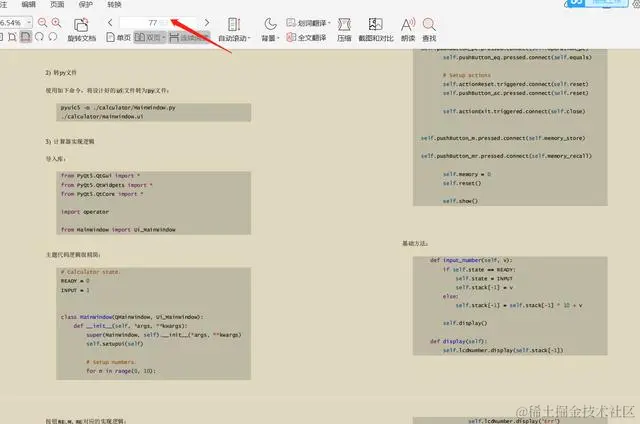The image size is (640, 424).
Task: Click code line "self.state = INPUT"
Action: 484,279
